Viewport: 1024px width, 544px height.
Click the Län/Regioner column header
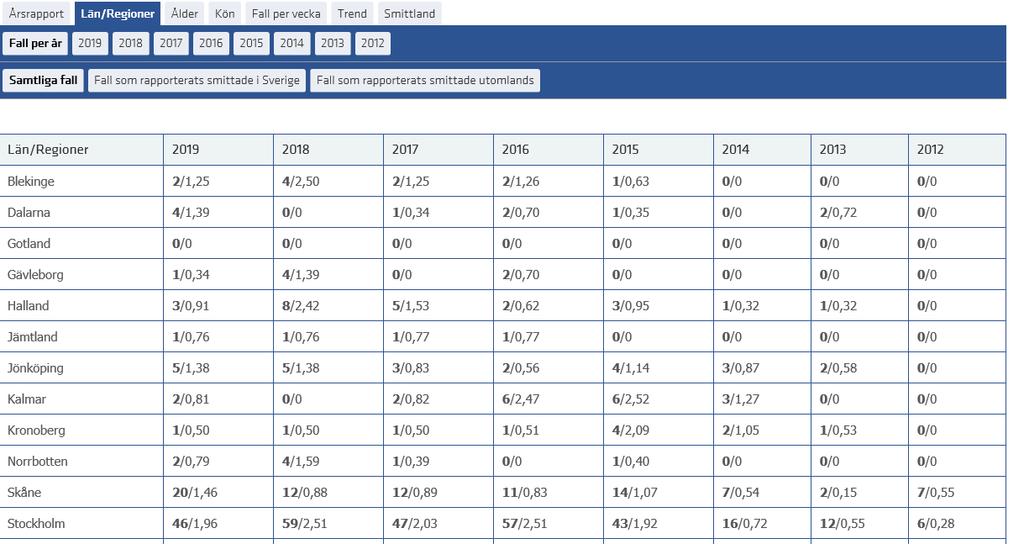(82, 150)
